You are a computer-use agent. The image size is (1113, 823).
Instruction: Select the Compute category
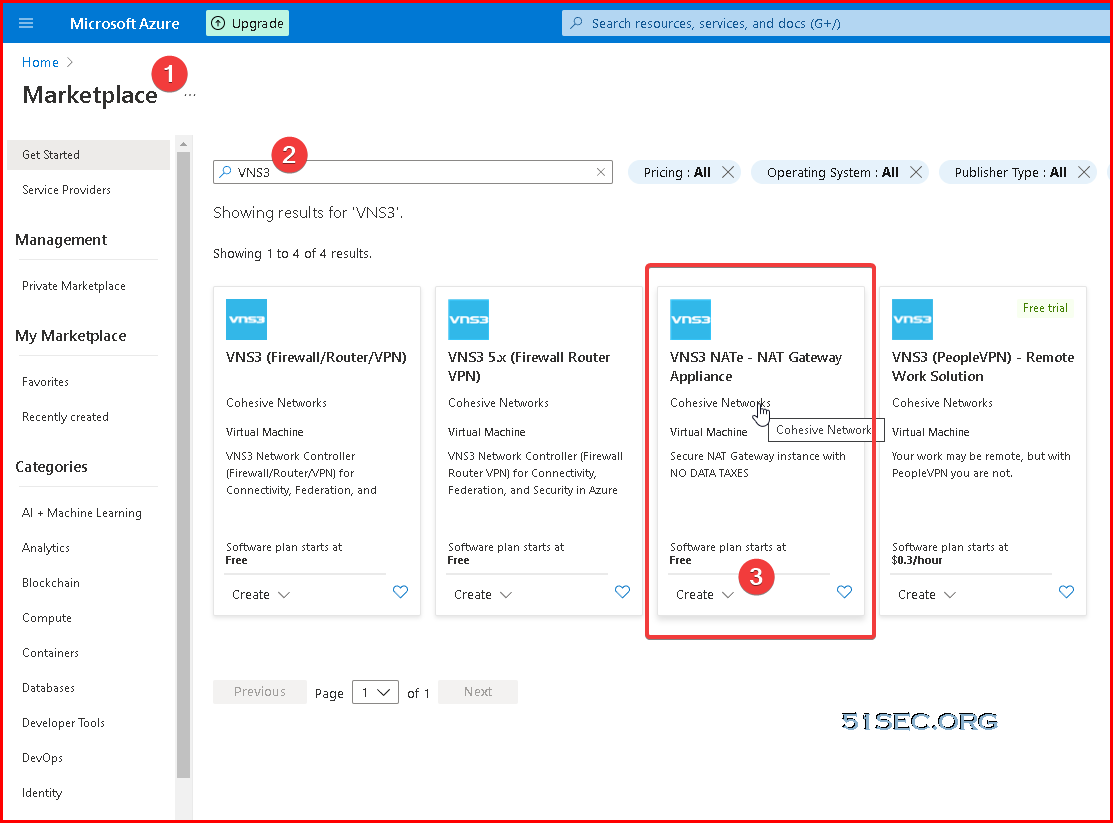(47, 618)
